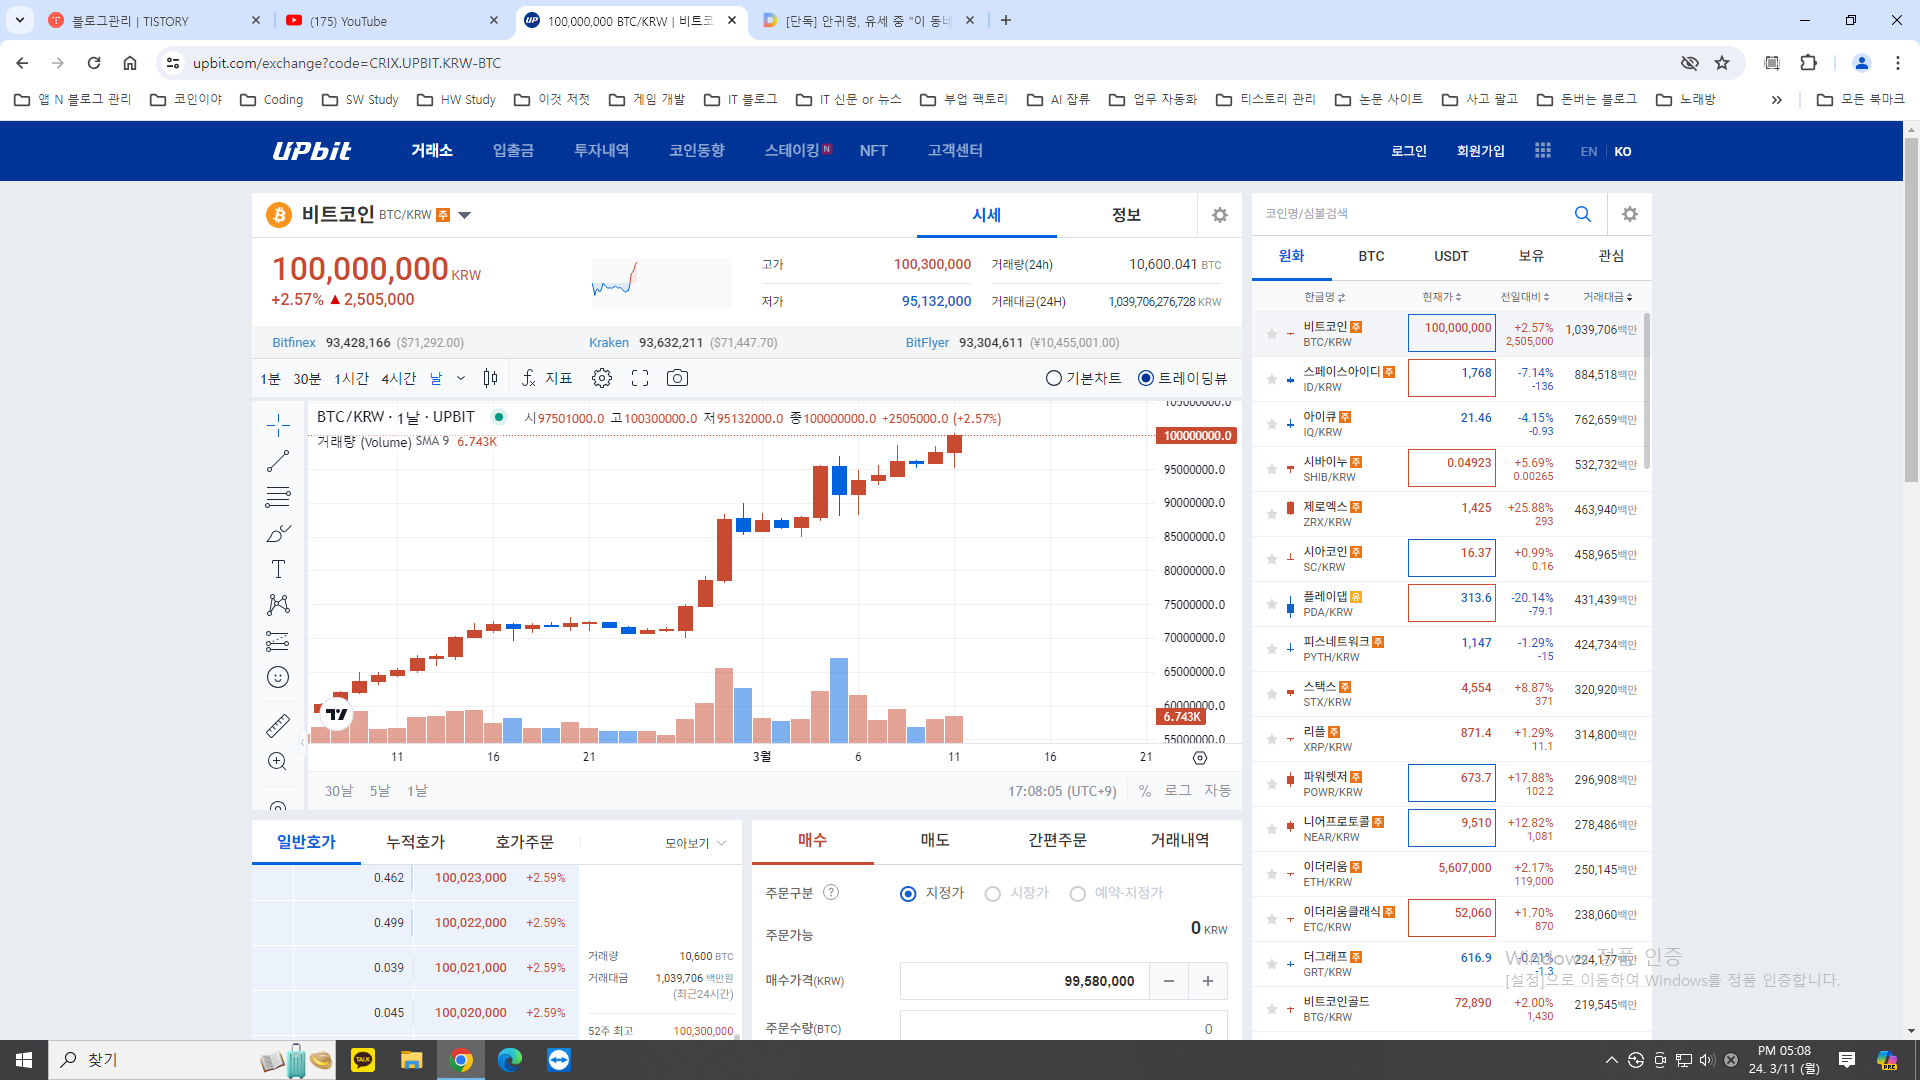Increase buy price with plus button
The image size is (1920, 1080).
click(1208, 981)
